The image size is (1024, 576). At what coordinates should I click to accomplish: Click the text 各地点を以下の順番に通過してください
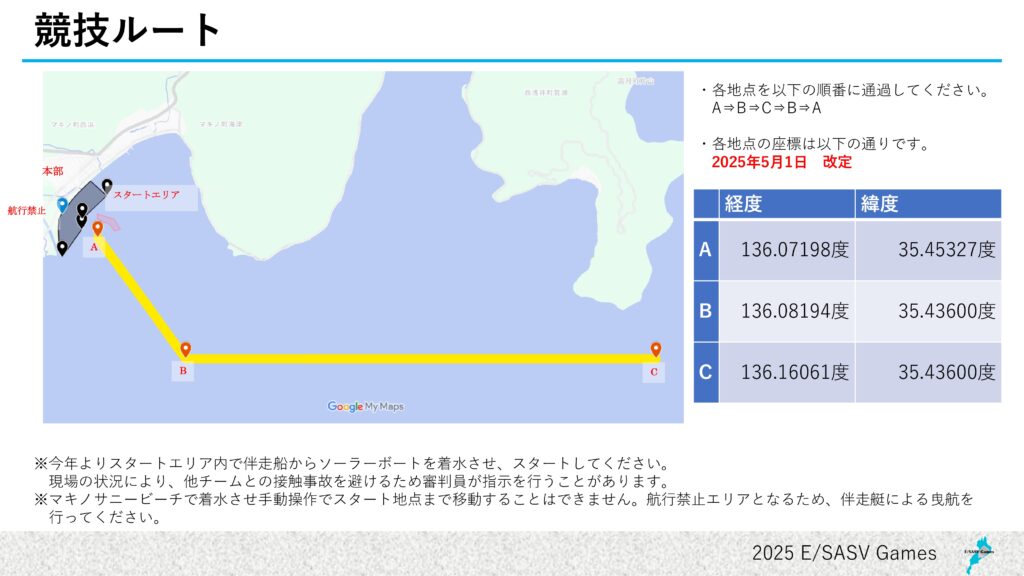(852, 89)
